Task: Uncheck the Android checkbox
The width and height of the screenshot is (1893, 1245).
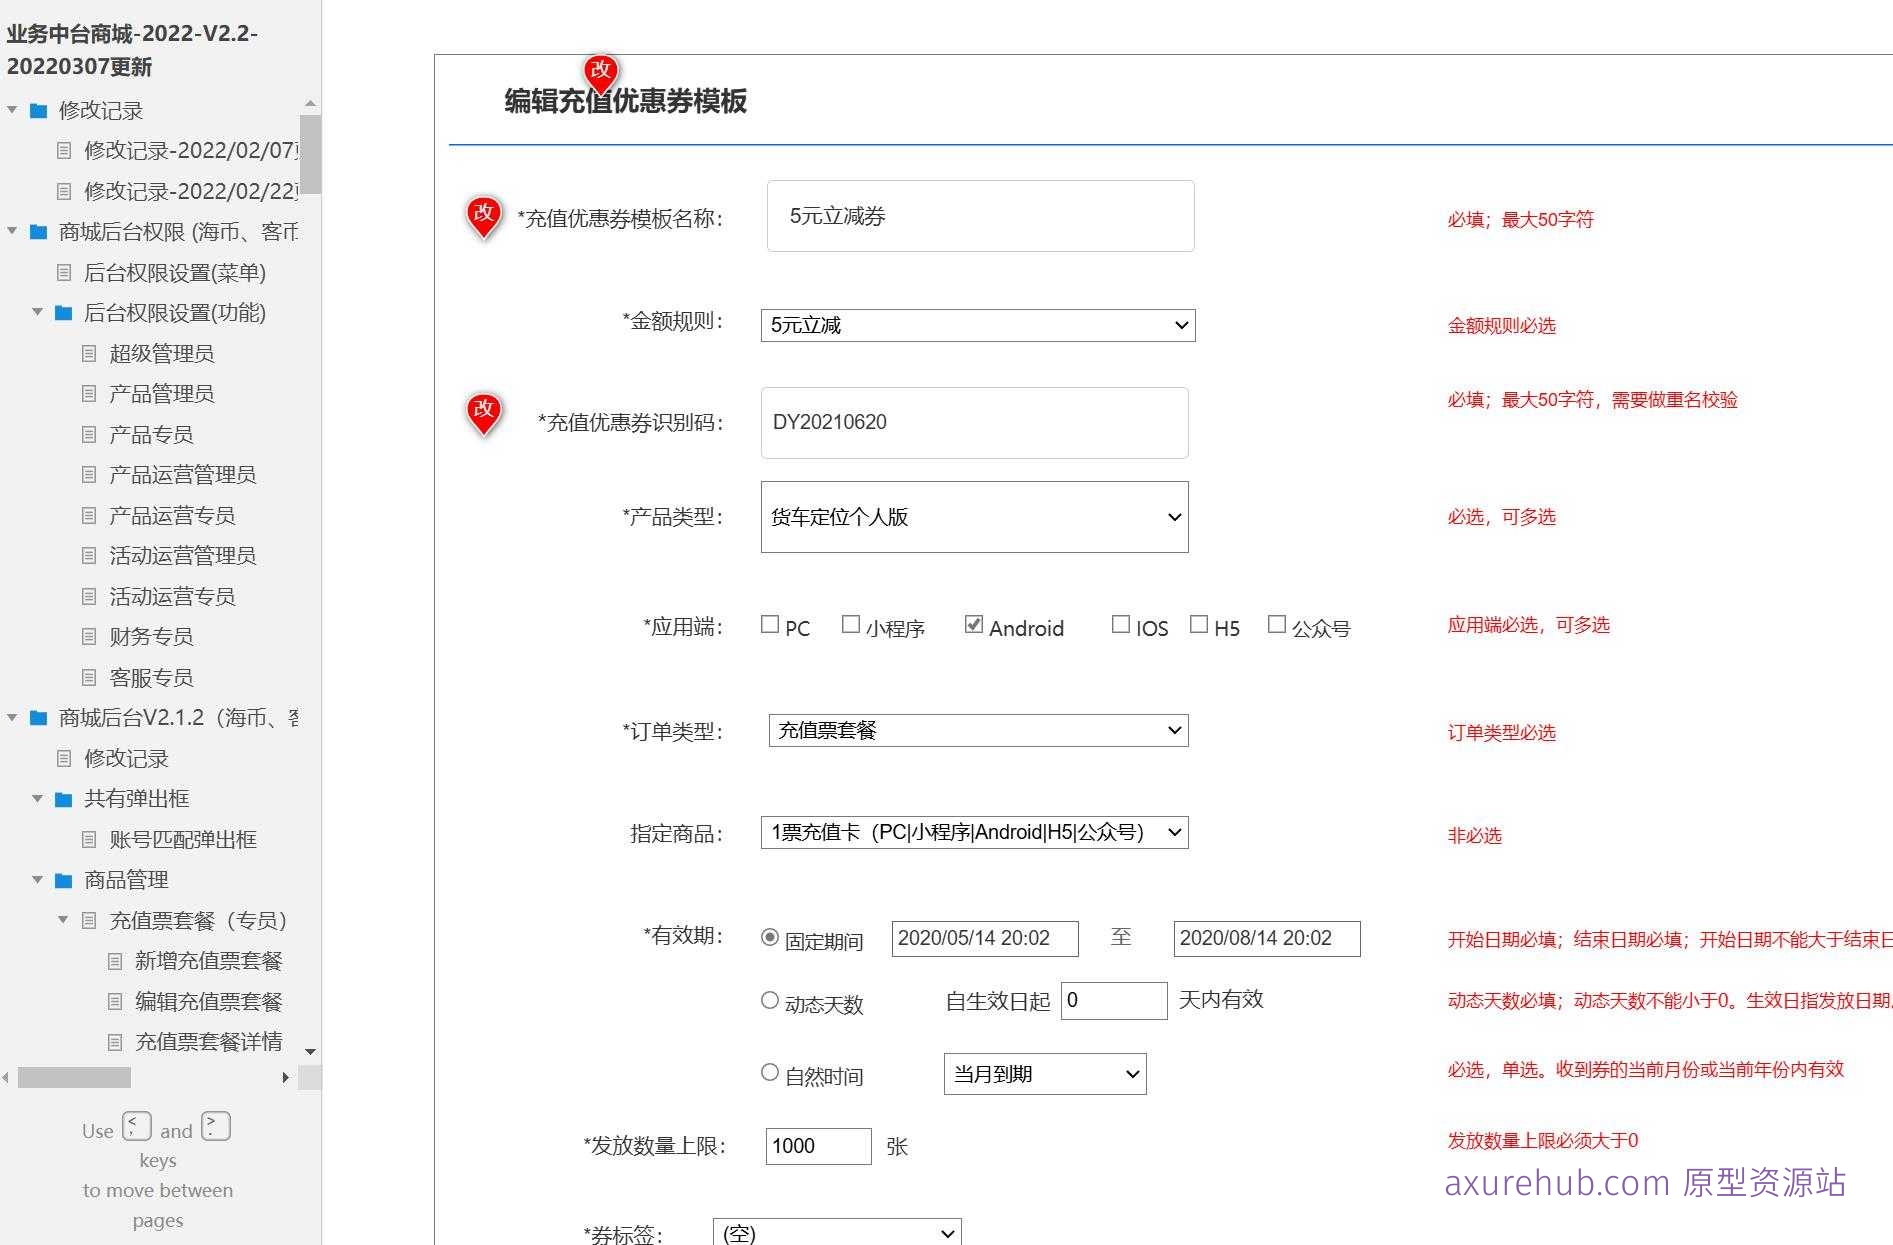Action: pyautogui.click(x=973, y=623)
